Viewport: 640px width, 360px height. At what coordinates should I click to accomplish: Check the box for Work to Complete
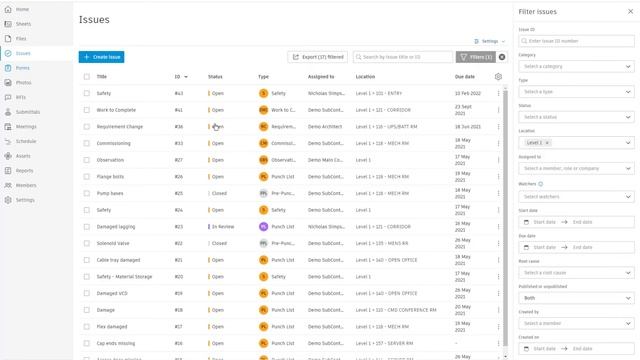tap(87, 110)
